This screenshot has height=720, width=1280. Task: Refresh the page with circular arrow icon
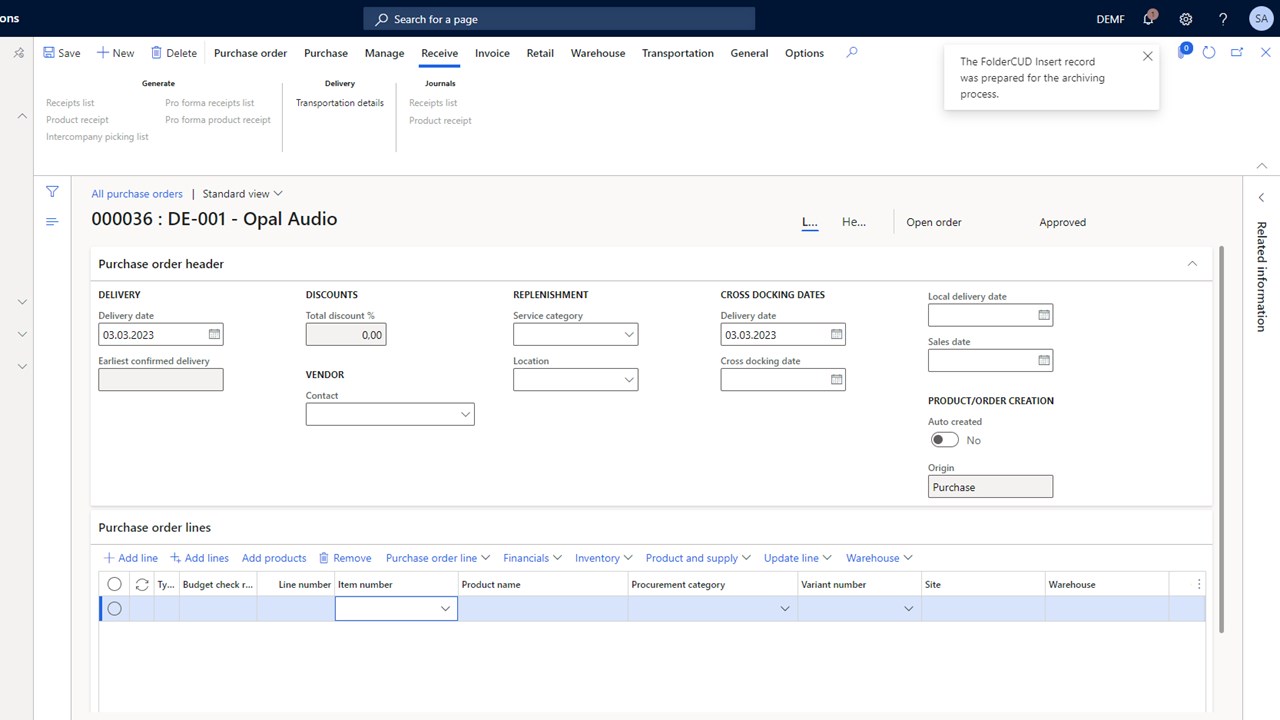1209,53
